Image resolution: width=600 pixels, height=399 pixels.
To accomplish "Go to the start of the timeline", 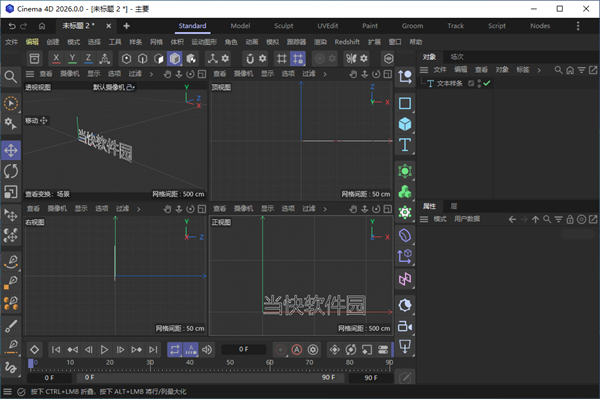I will pyautogui.click(x=56, y=349).
